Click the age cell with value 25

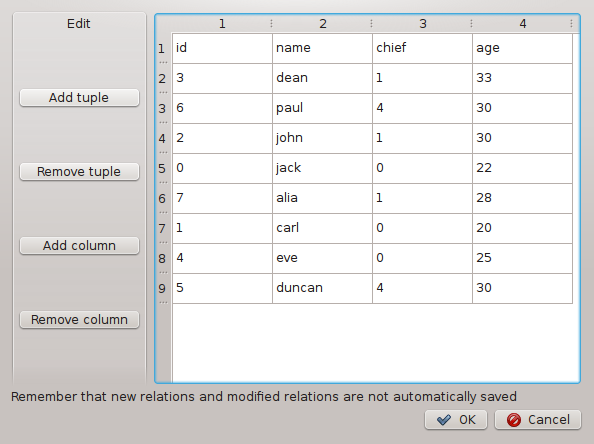click(522, 258)
